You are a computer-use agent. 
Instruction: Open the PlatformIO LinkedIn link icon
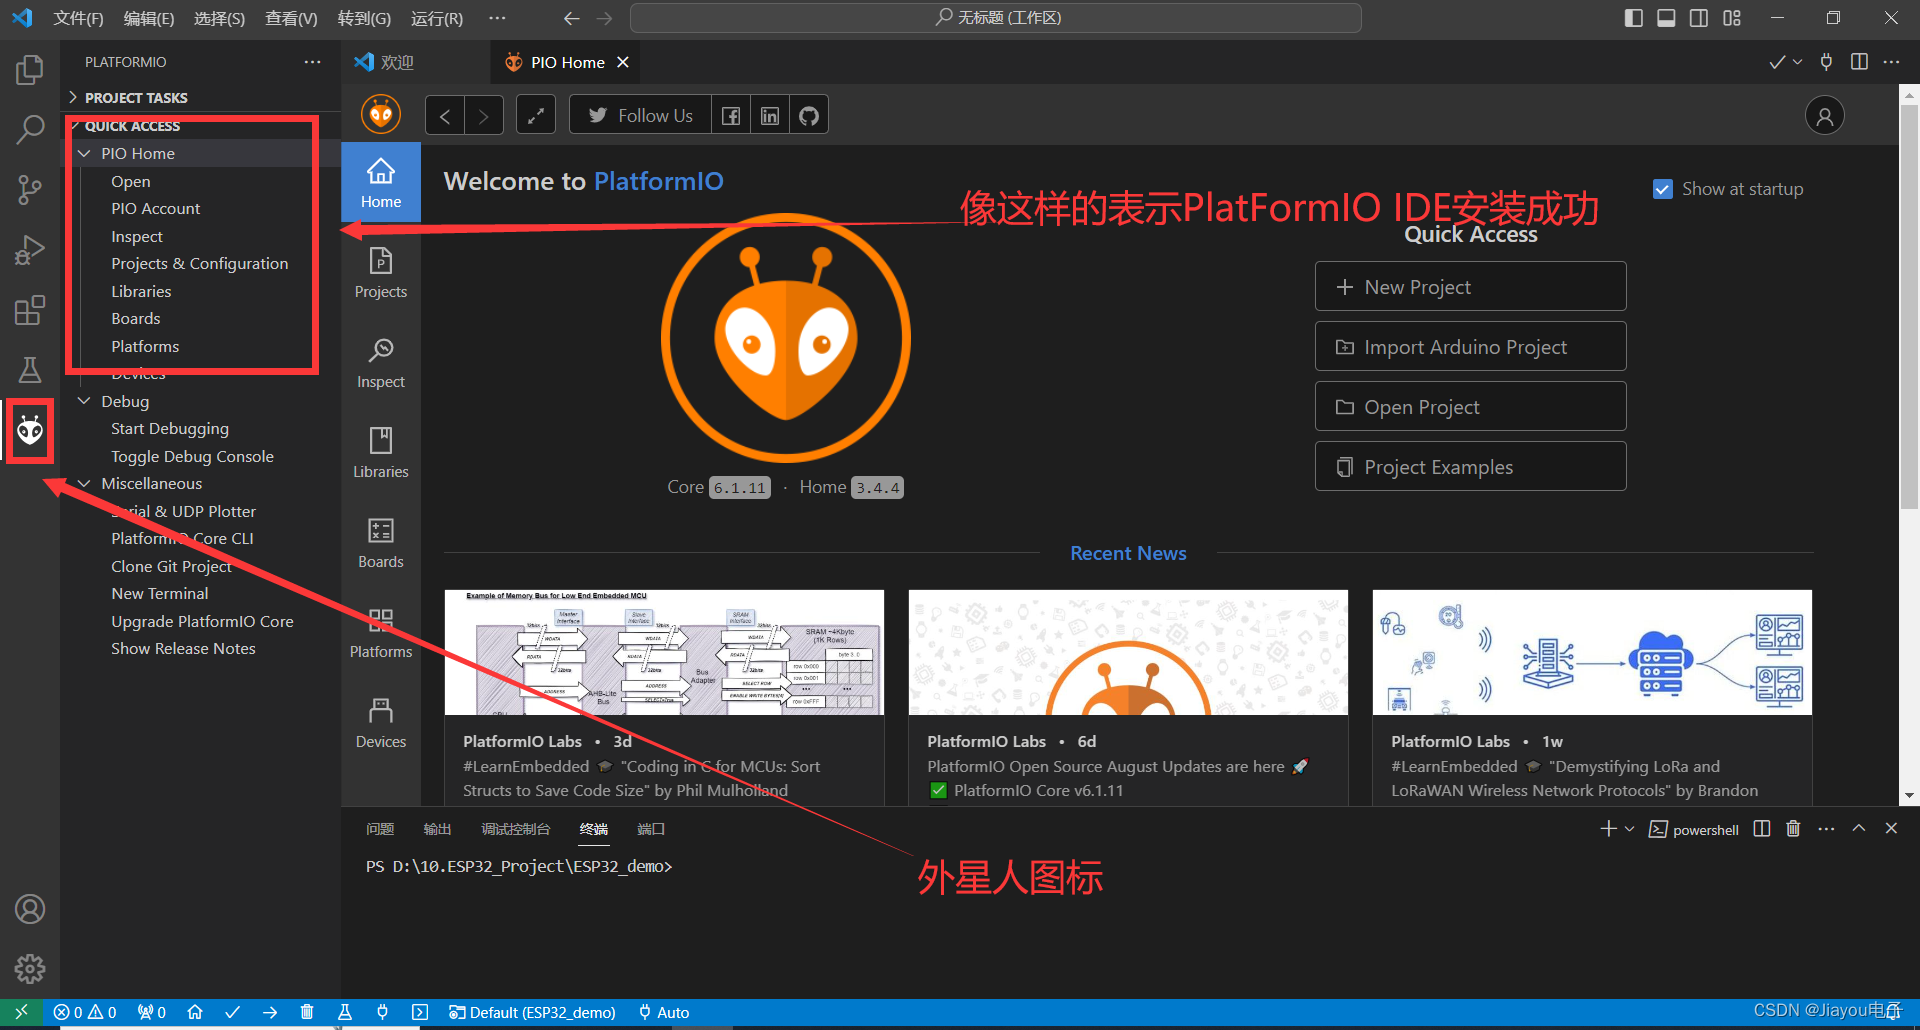click(770, 116)
